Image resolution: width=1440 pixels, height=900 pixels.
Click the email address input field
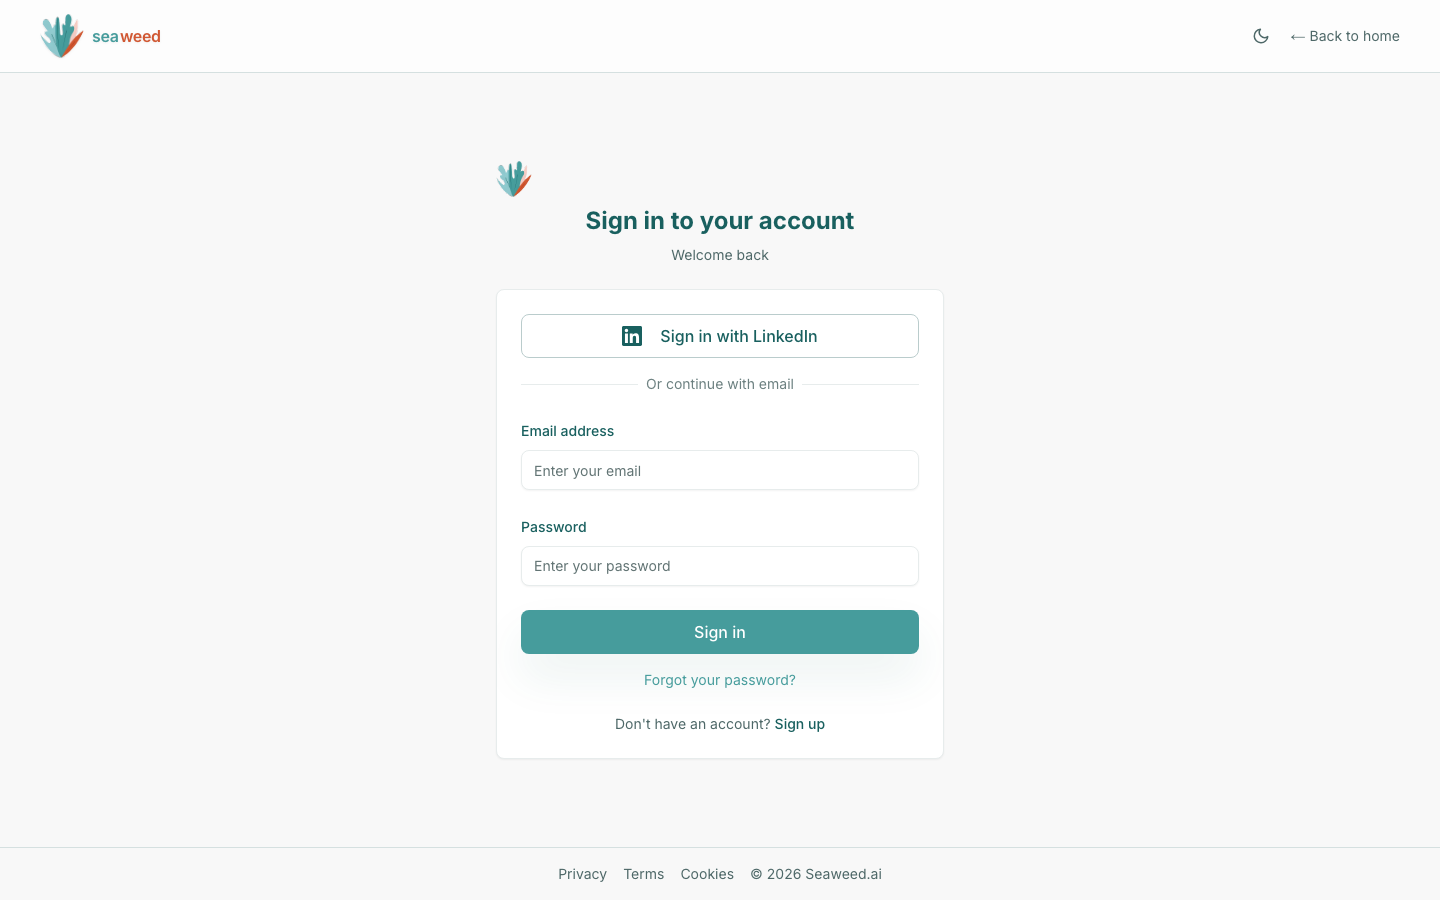[720, 470]
